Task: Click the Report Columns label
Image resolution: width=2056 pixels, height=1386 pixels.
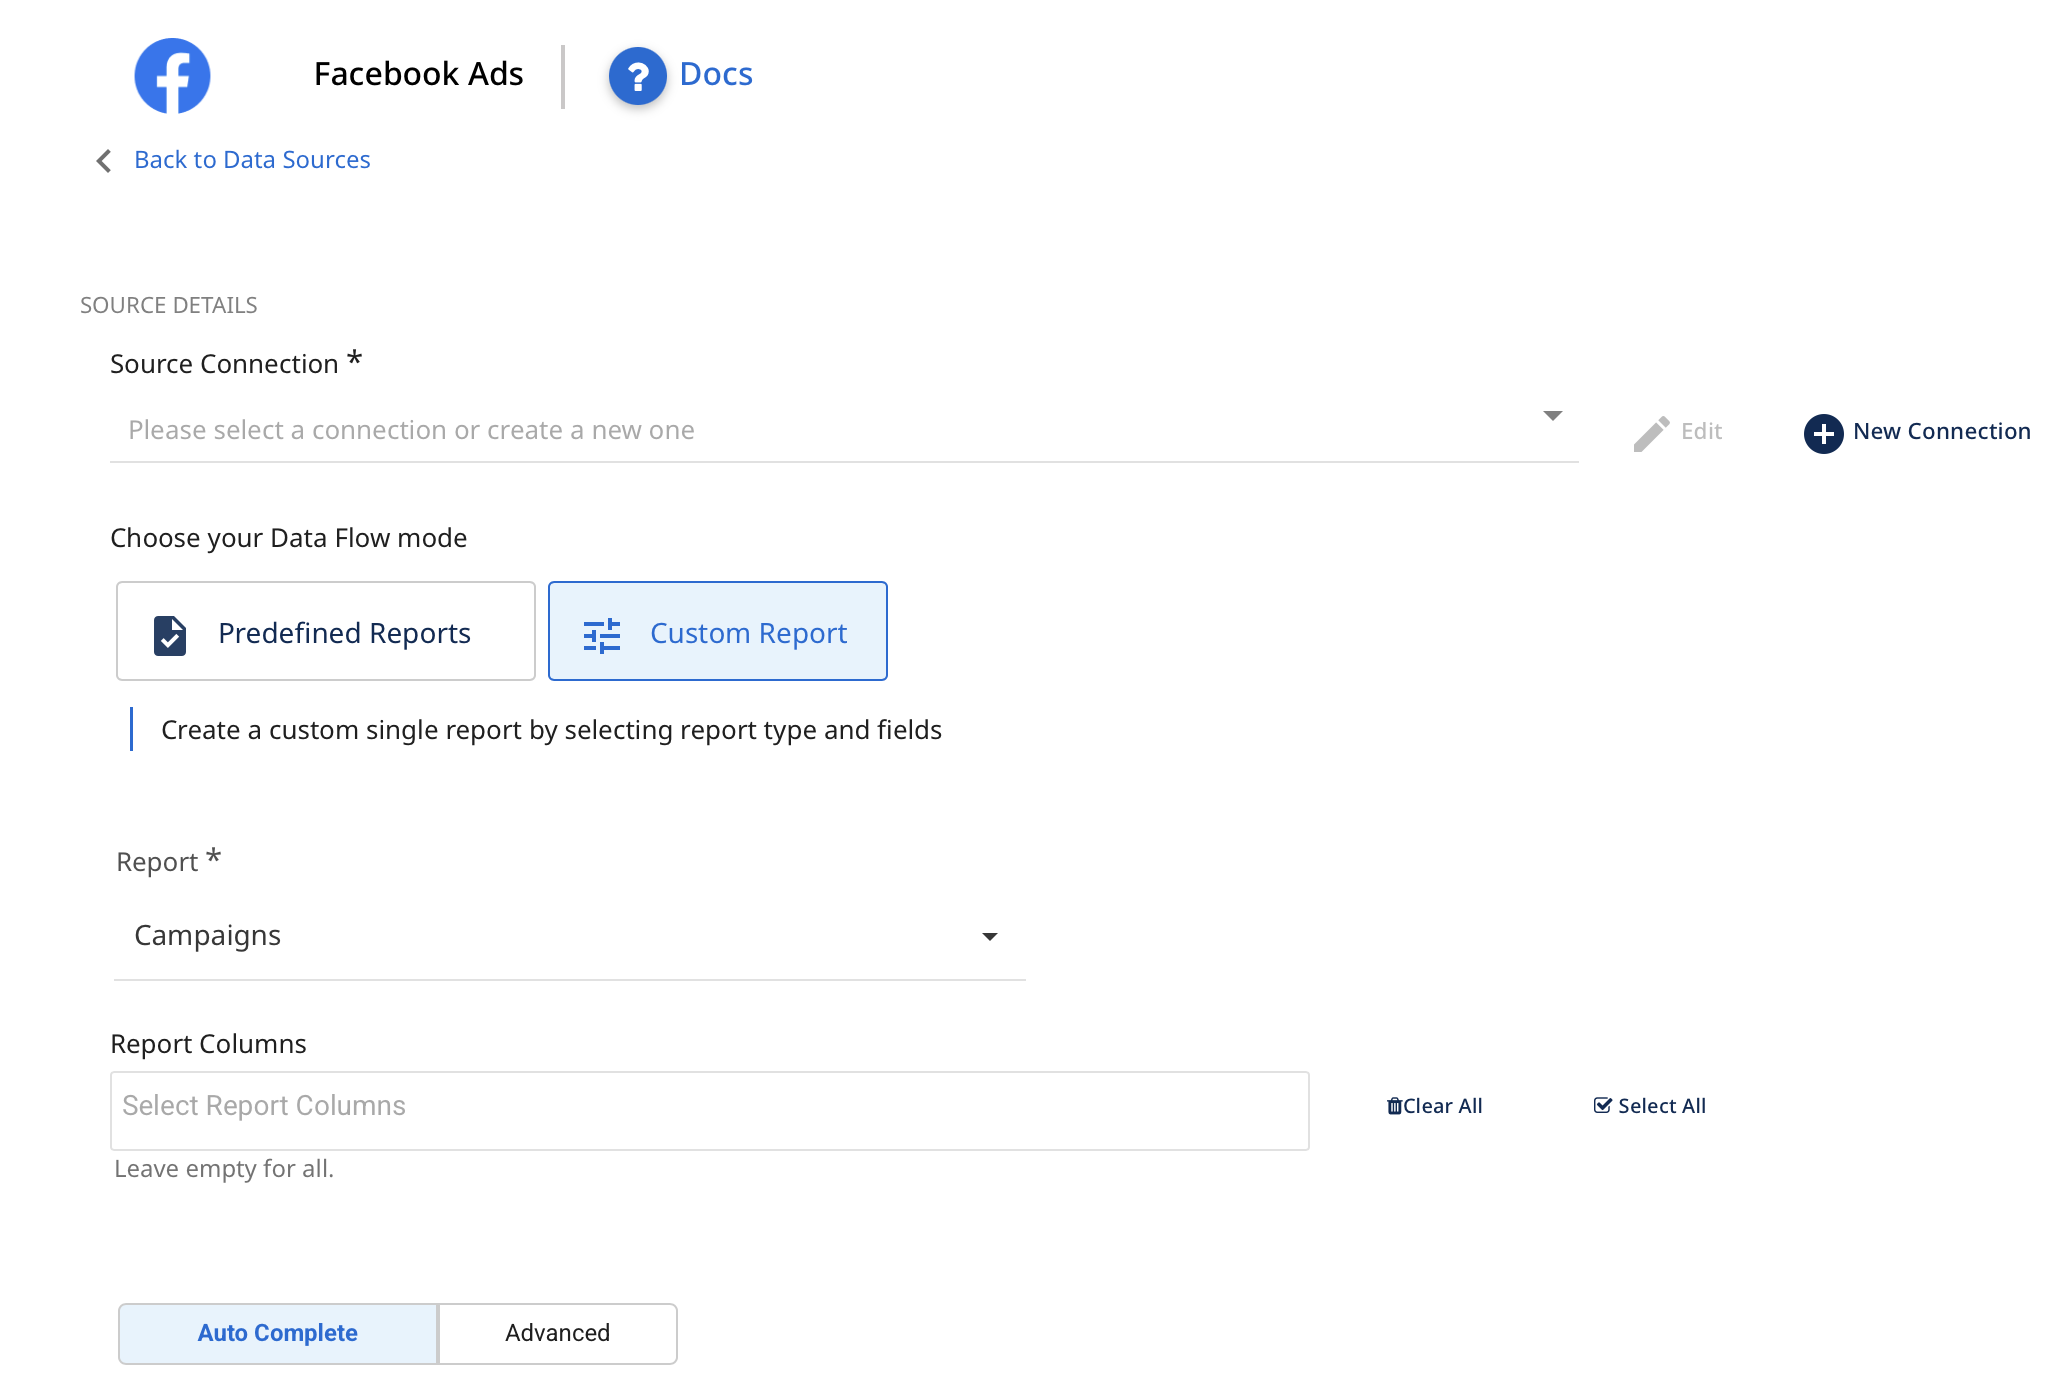Action: (x=208, y=1044)
